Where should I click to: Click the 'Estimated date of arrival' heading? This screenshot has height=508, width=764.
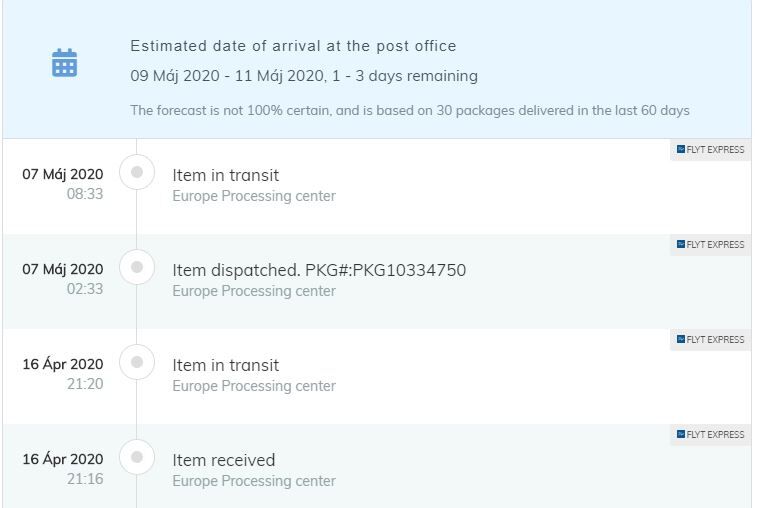coord(293,46)
